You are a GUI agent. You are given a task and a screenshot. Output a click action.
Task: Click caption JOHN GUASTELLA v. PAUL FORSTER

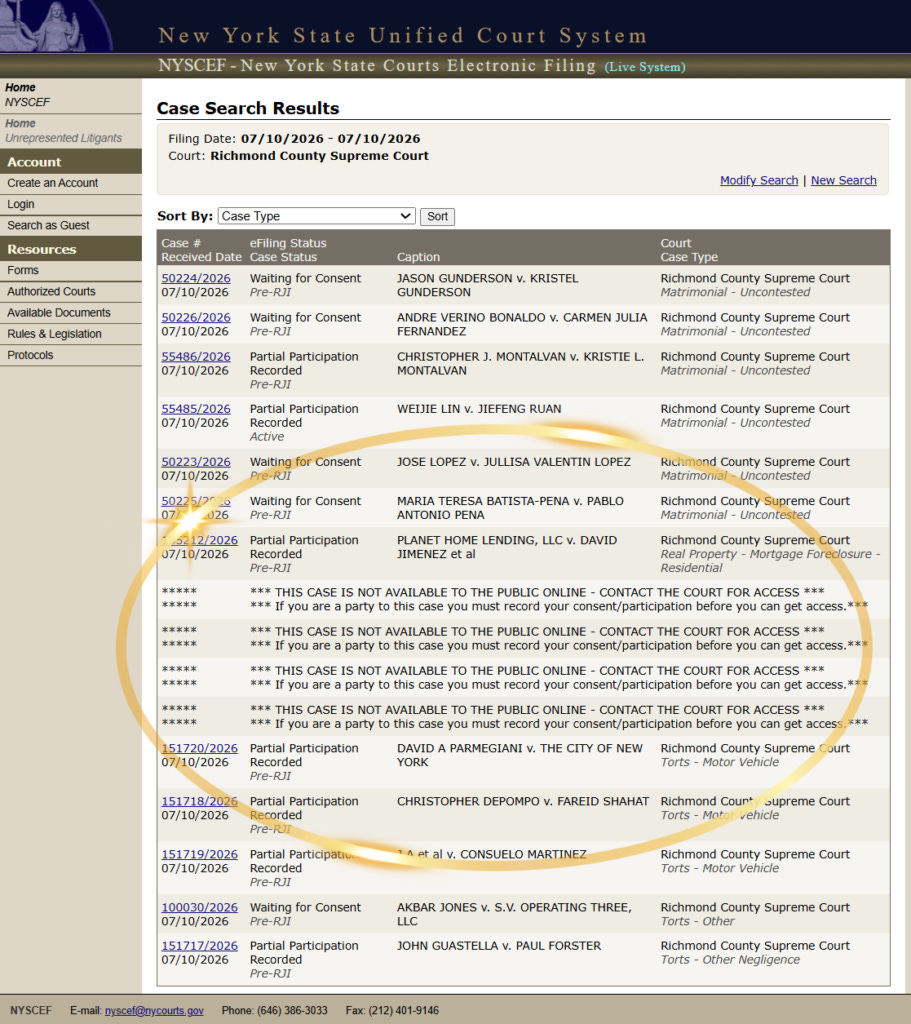point(499,946)
